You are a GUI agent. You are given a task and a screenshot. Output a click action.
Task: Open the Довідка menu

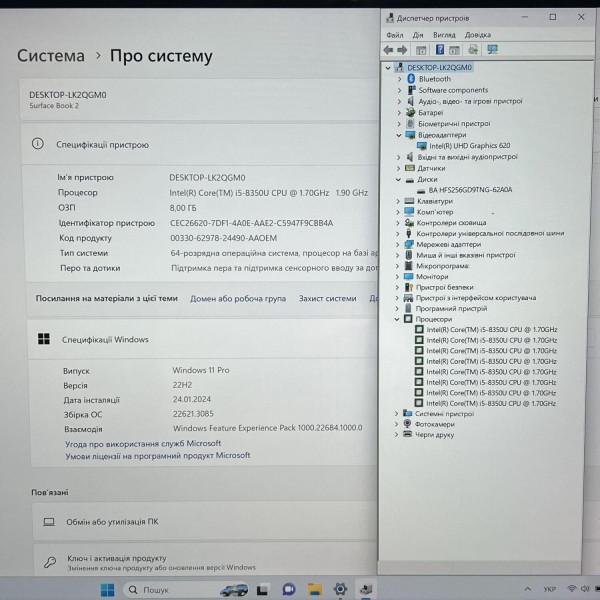pyautogui.click(x=478, y=35)
